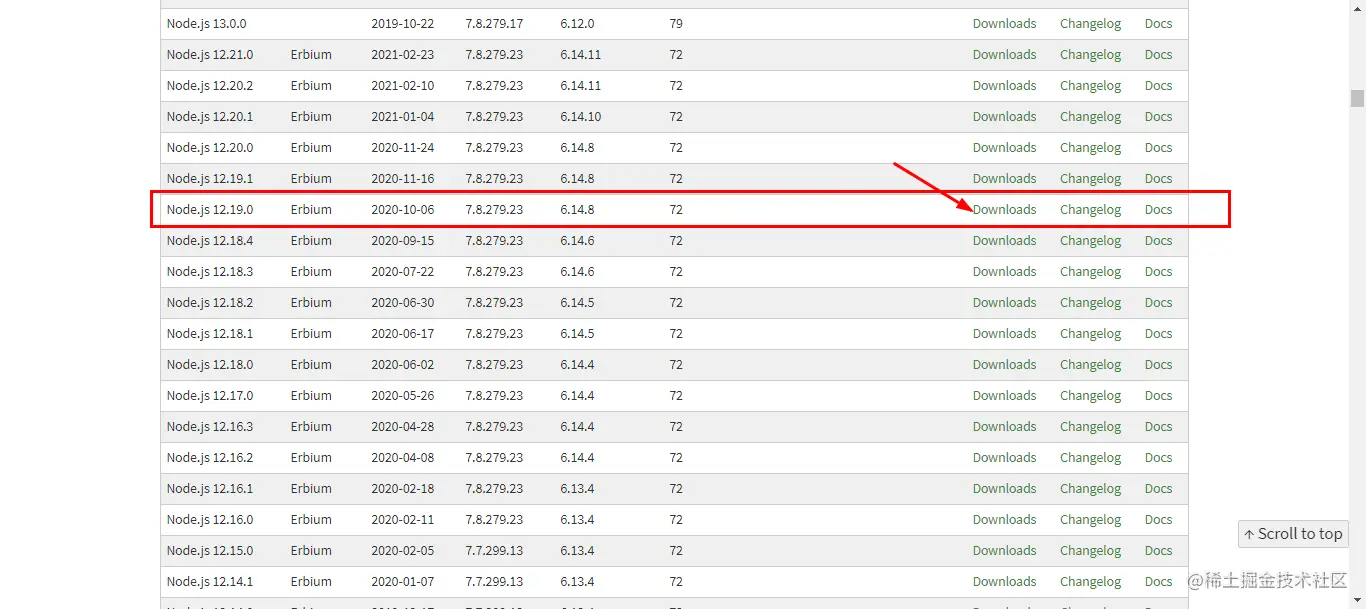Open Downloads for Node.js 12.15.0
Screen dimensions: 1366x609
[x=1004, y=551]
